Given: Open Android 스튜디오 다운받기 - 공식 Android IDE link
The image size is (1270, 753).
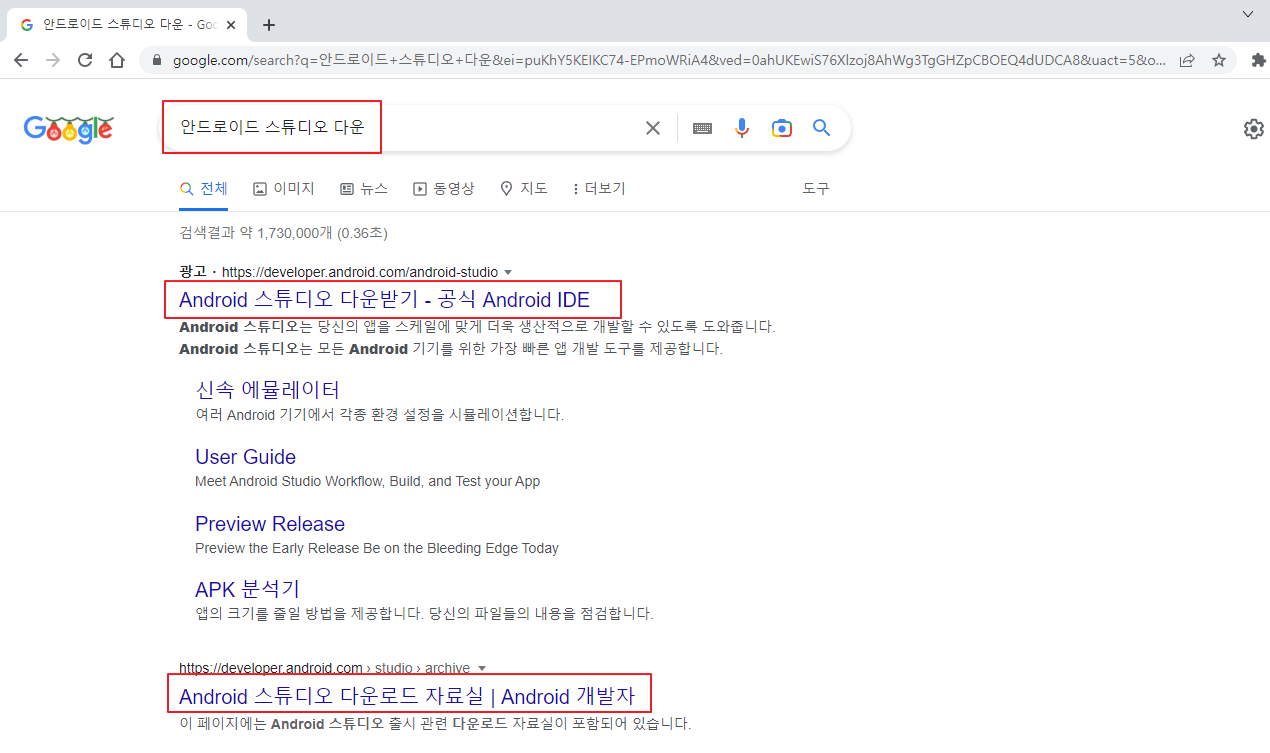Looking at the screenshot, I should tap(384, 299).
